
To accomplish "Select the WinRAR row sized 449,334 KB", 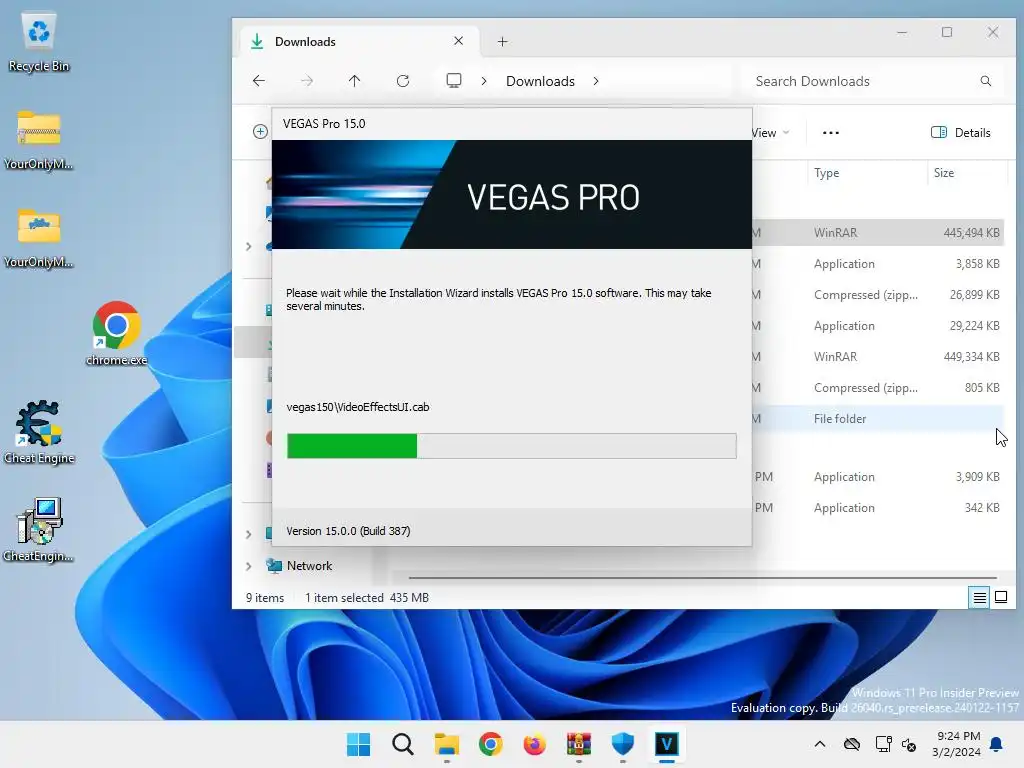I will click(x=878, y=357).
